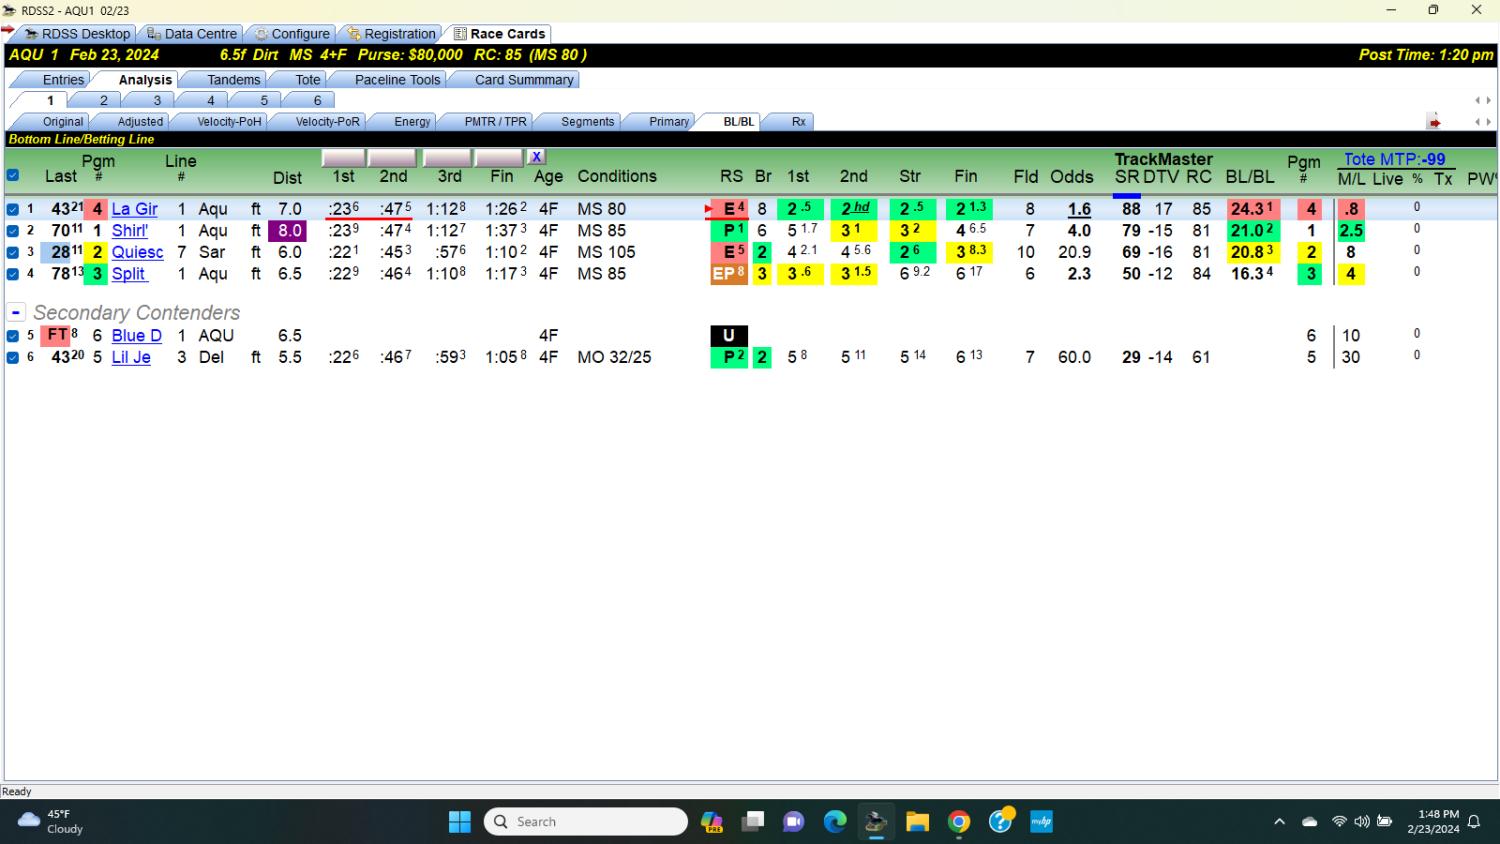The image size is (1500, 844).
Task: Open the Get Help question-mark taskbar icon
Action: click(x=1000, y=821)
